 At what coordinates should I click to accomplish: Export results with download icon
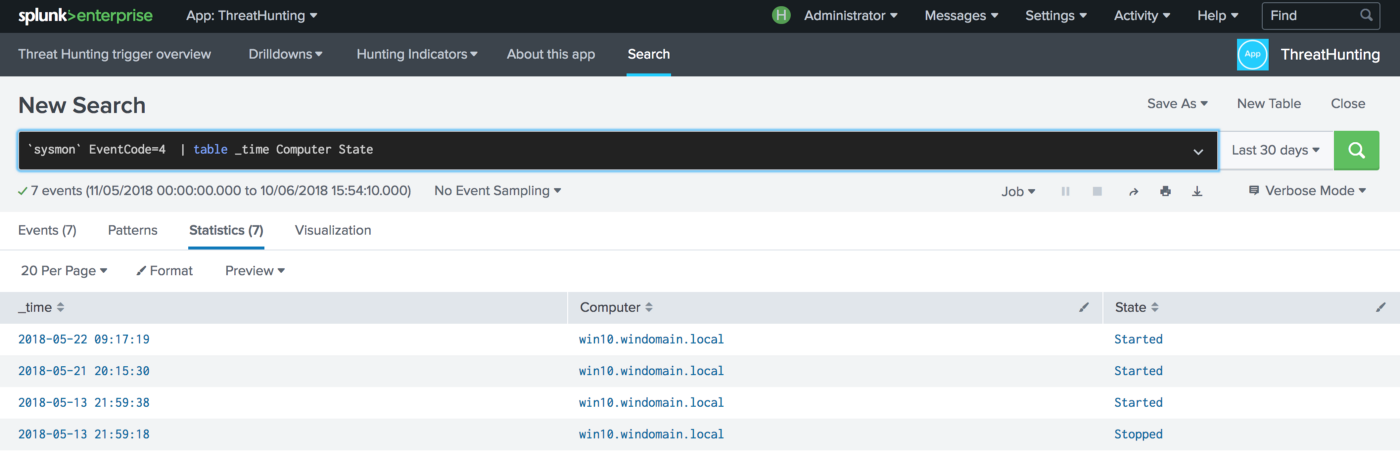tap(1198, 191)
